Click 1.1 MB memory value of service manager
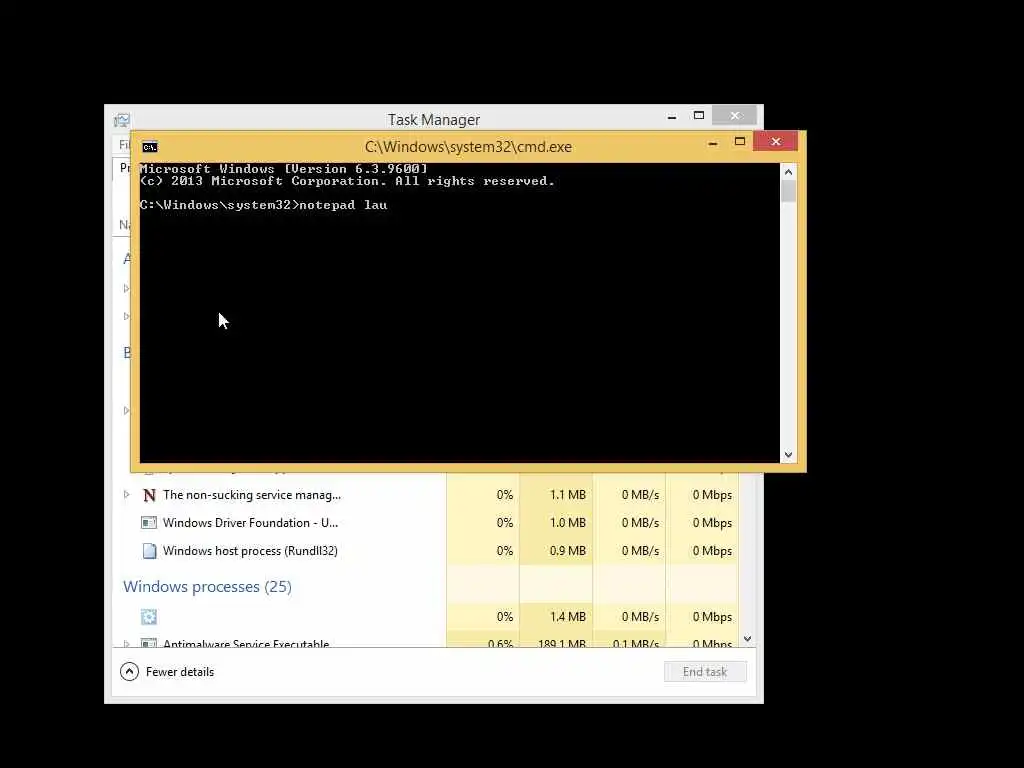The image size is (1024, 768). [568, 495]
